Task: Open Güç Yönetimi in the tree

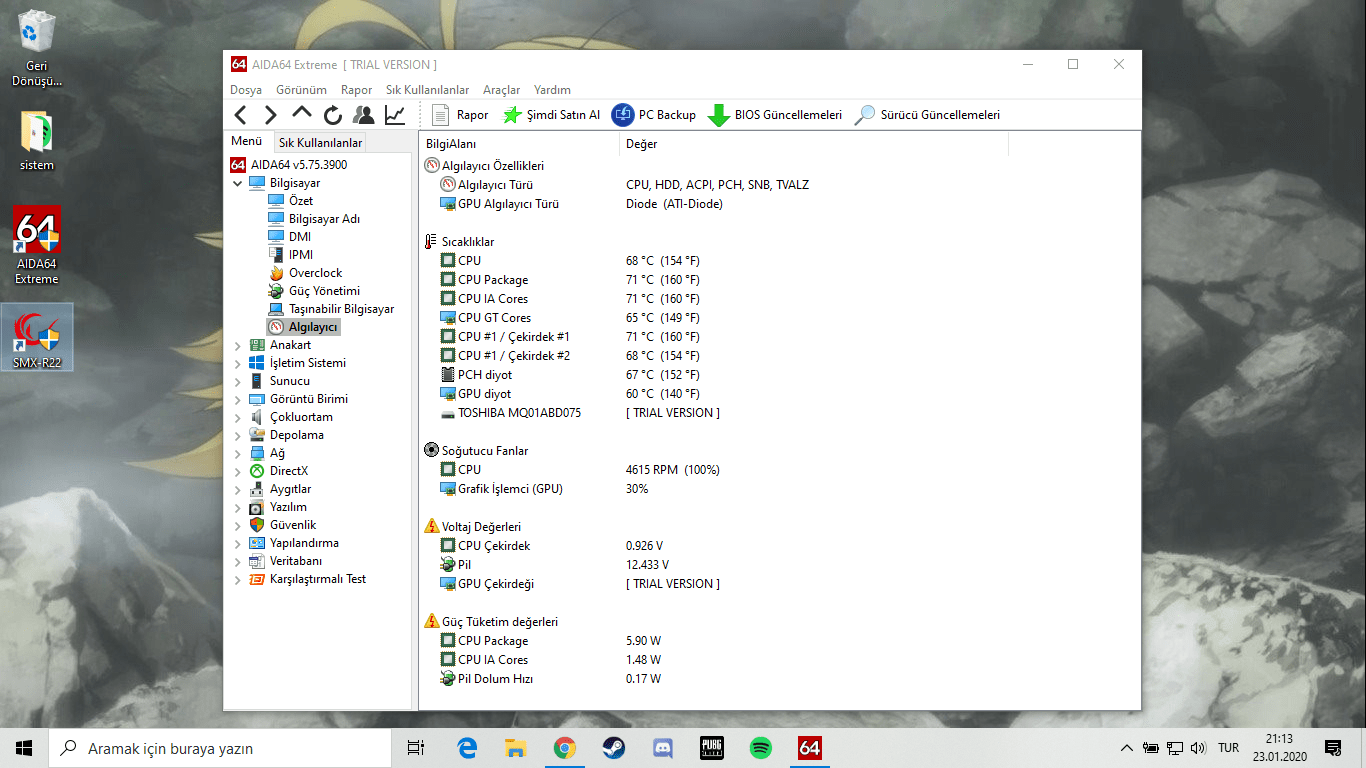Action: 324,291
